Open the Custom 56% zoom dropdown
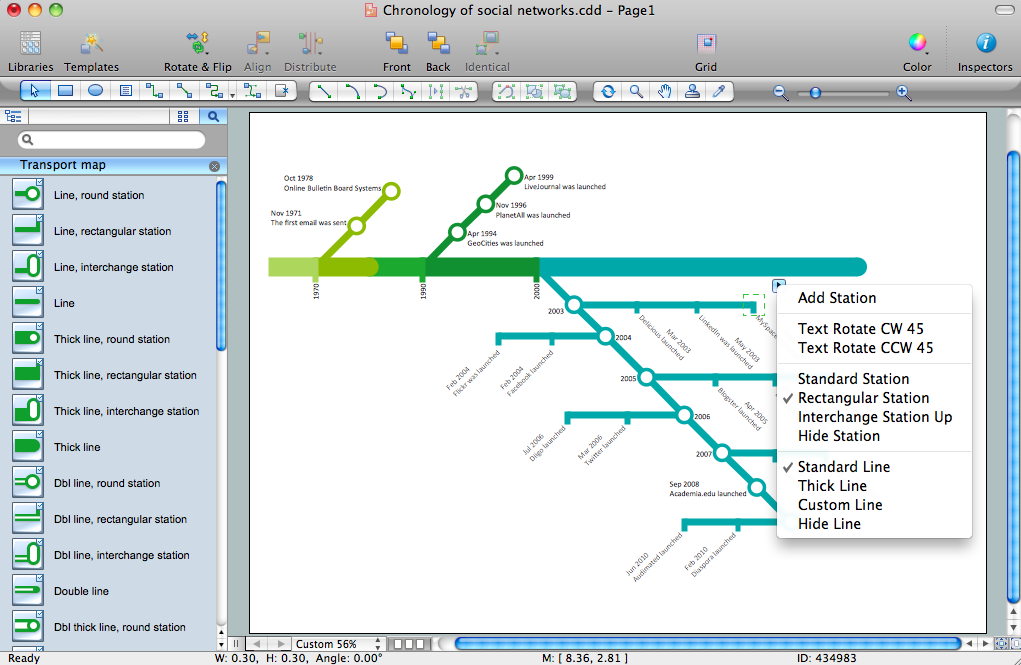 pyautogui.click(x=337, y=644)
